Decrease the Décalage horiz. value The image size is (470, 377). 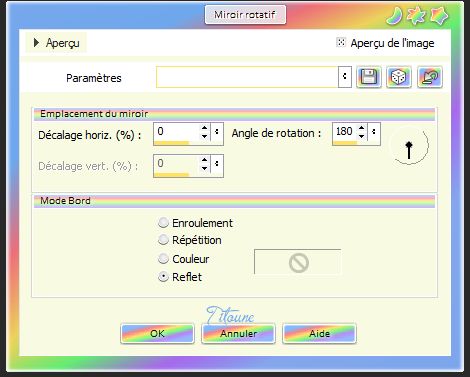[205, 136]
